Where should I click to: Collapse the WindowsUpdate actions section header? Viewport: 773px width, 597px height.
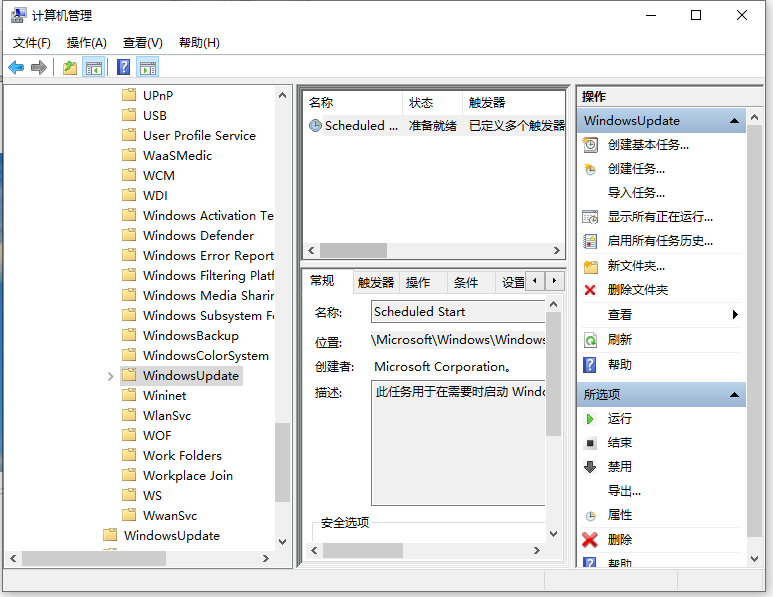pyautogui.click(x=734, y=121)
